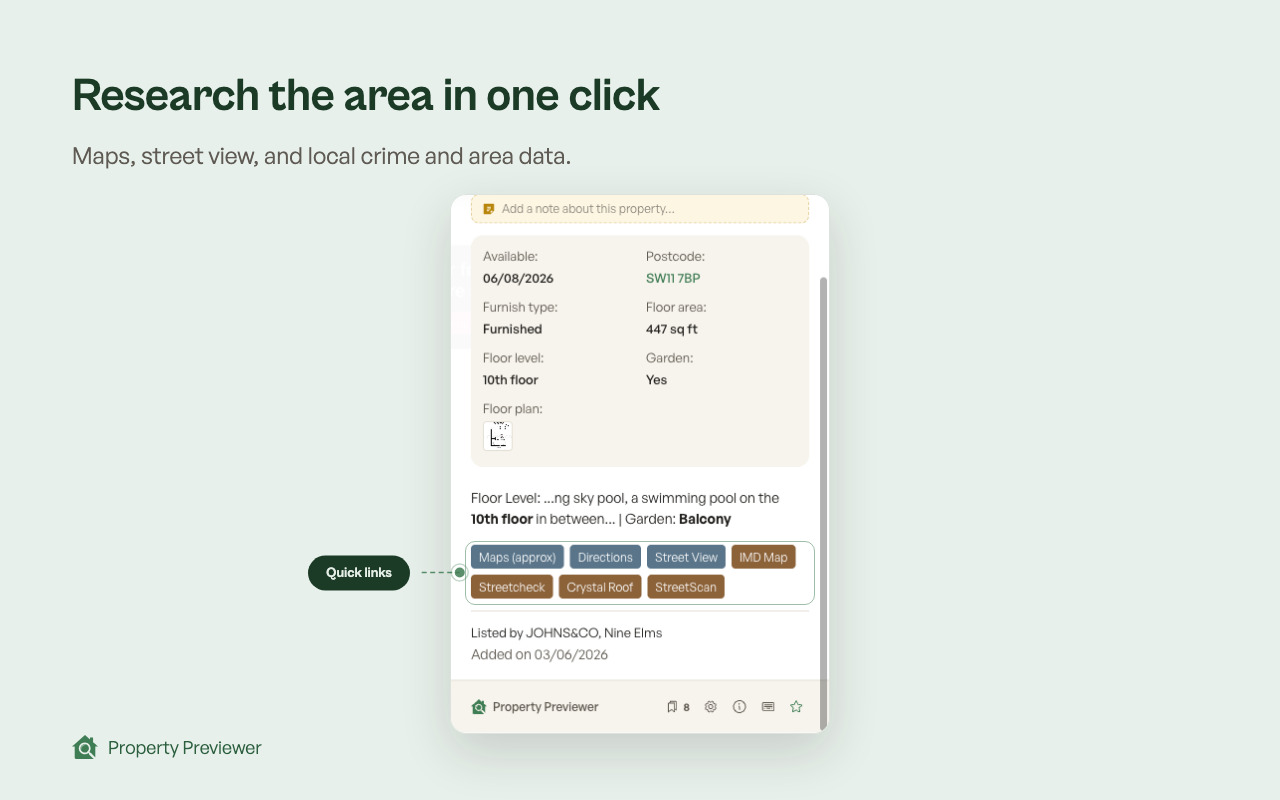This screenshot has height=800, width=1280.
Task: Click the 'Added on 03/06/2026' text
Action: [539, 655]
